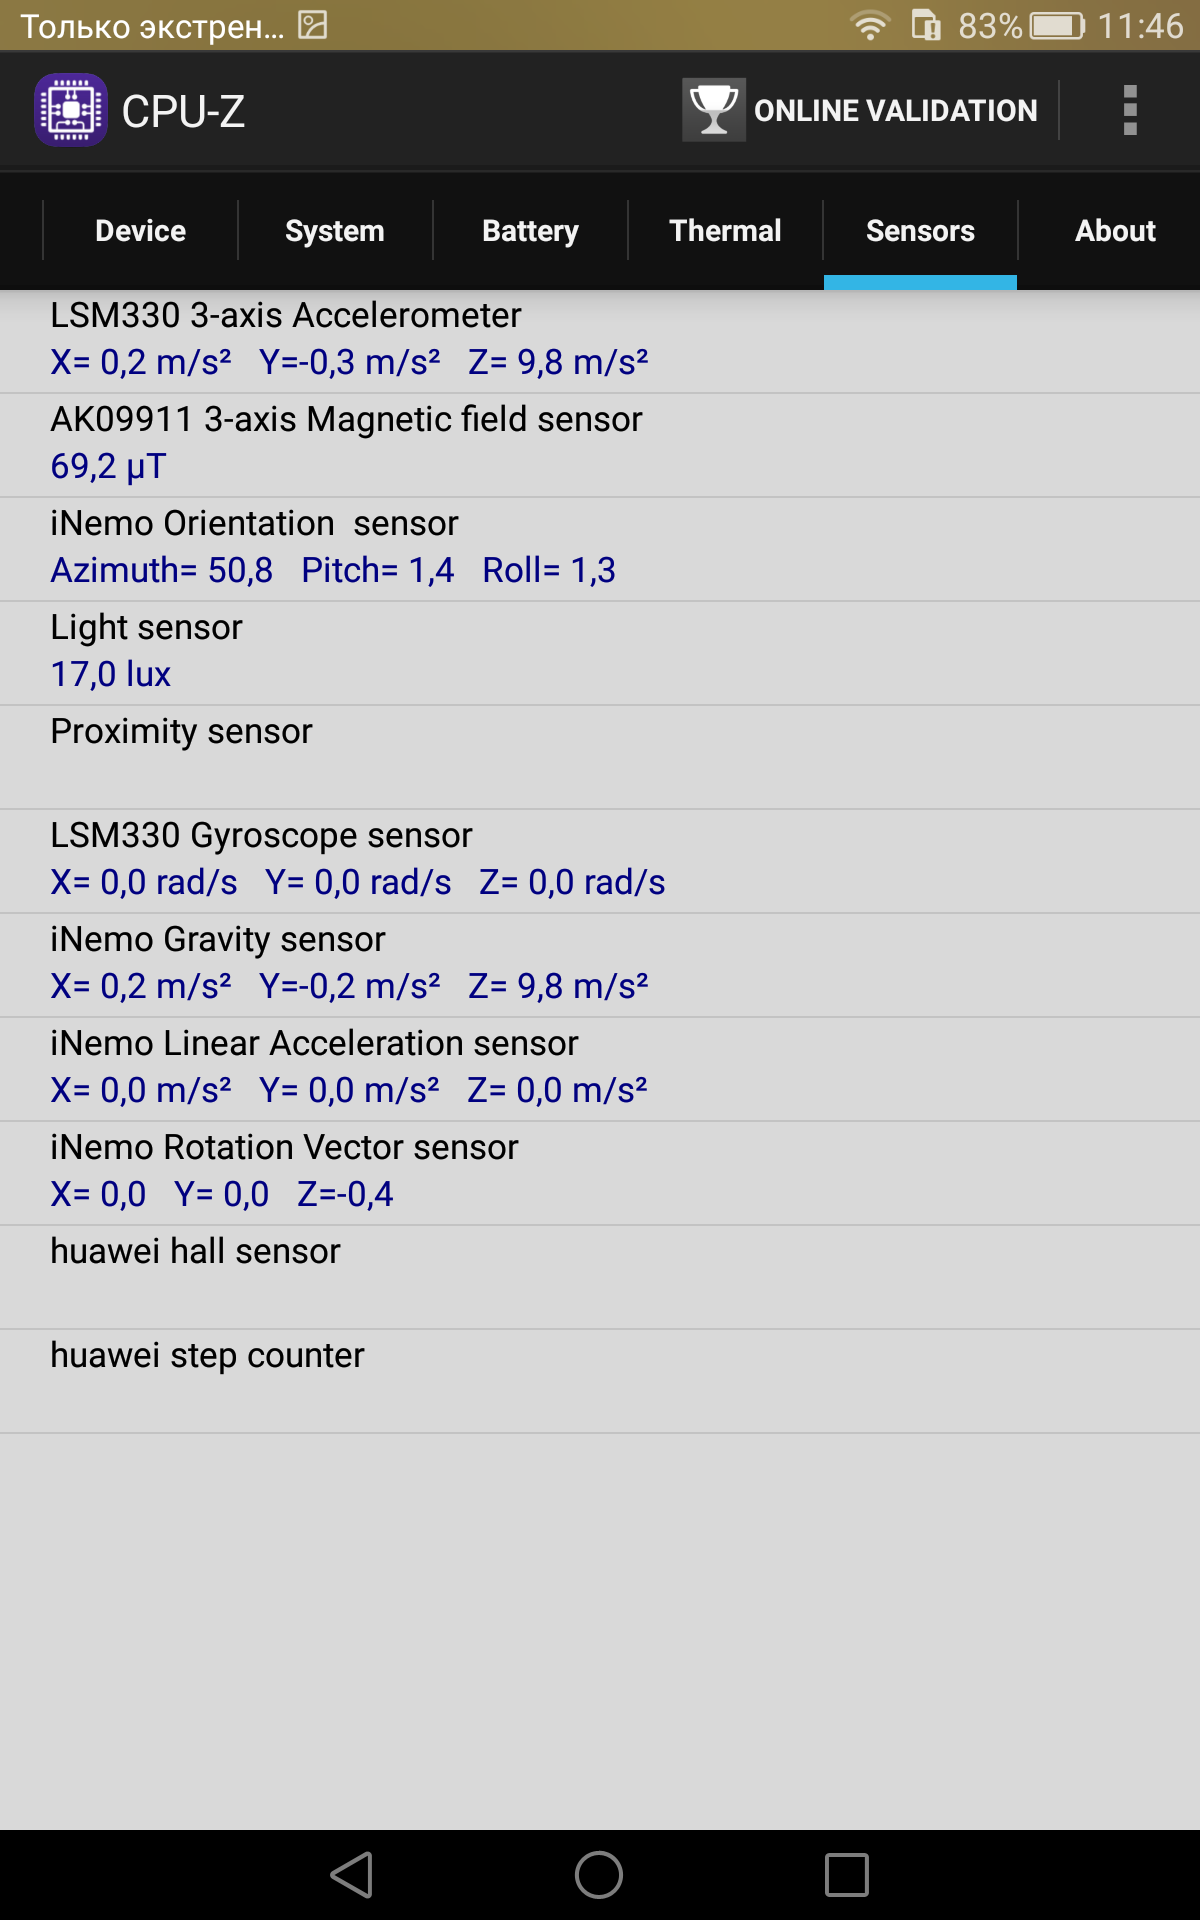Tap the trophy icon for online validation
The width and height of the screenshot is (1200, 1920).
(x=714, y=110)
